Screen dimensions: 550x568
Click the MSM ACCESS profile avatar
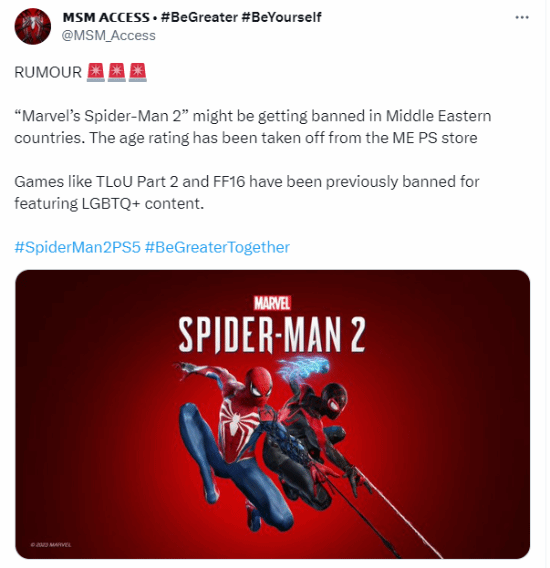pyautogui.click(x=33, y=26)
